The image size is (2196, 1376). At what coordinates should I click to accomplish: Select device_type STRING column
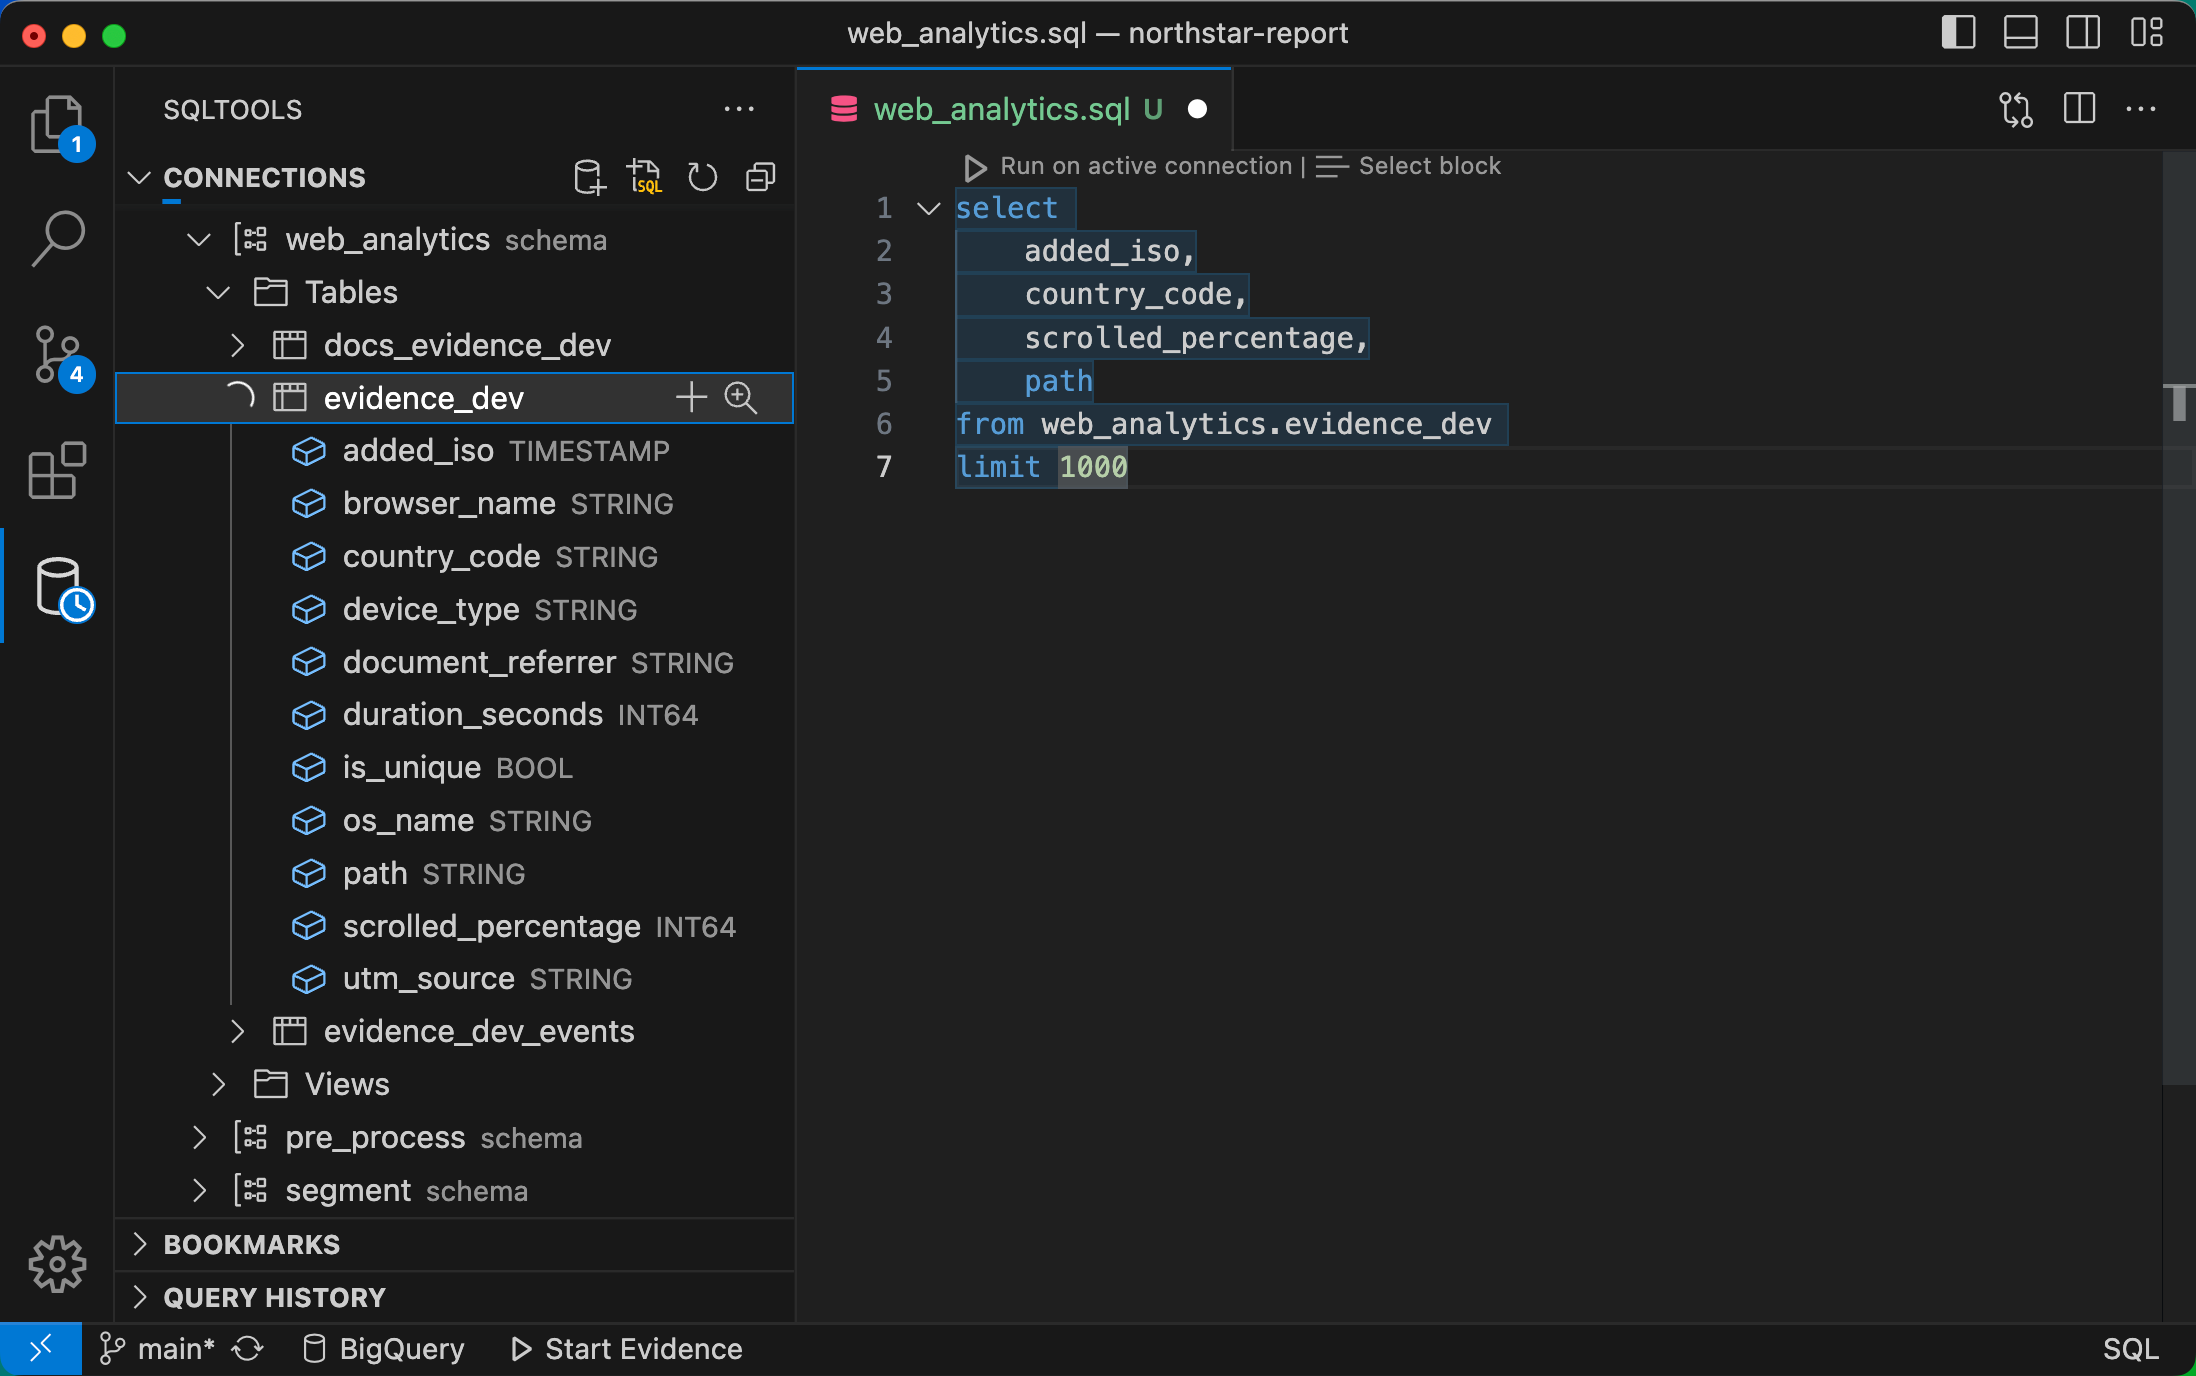click(x=454, y=610)
